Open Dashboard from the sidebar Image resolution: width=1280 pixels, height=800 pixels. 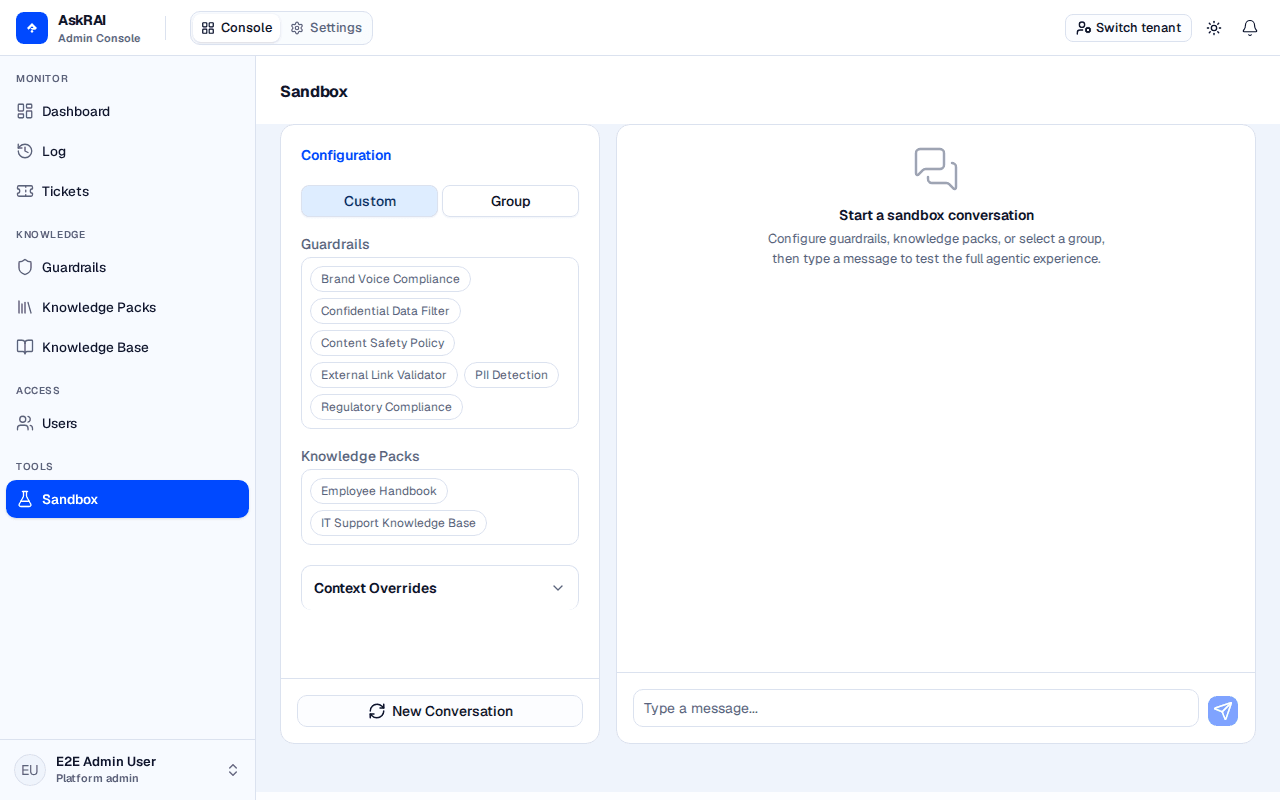click(127, 111)
